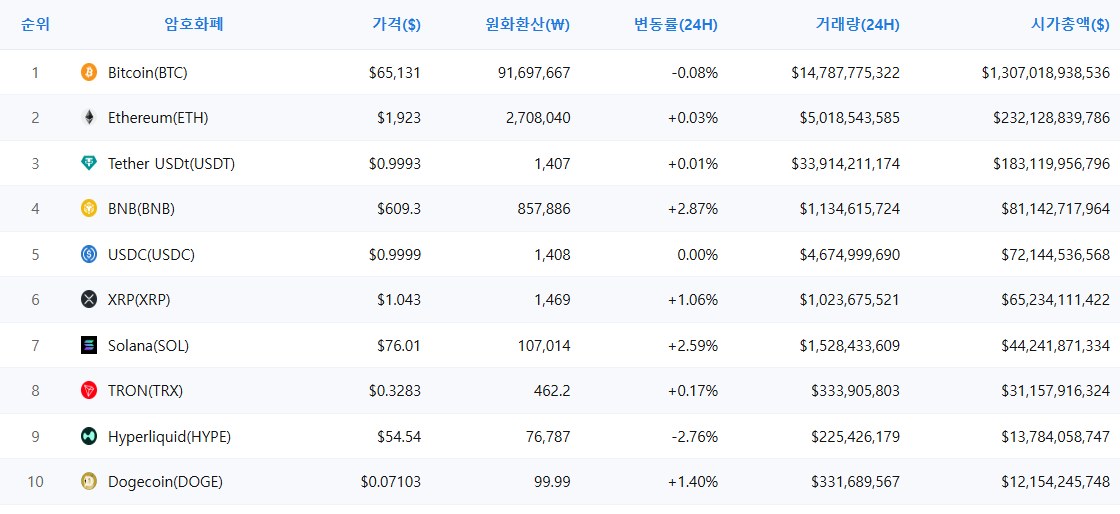Select Hyperliquid change -2.76%
The width and height of the screenshot is (1120, 514).
click(x=695, y=436)
